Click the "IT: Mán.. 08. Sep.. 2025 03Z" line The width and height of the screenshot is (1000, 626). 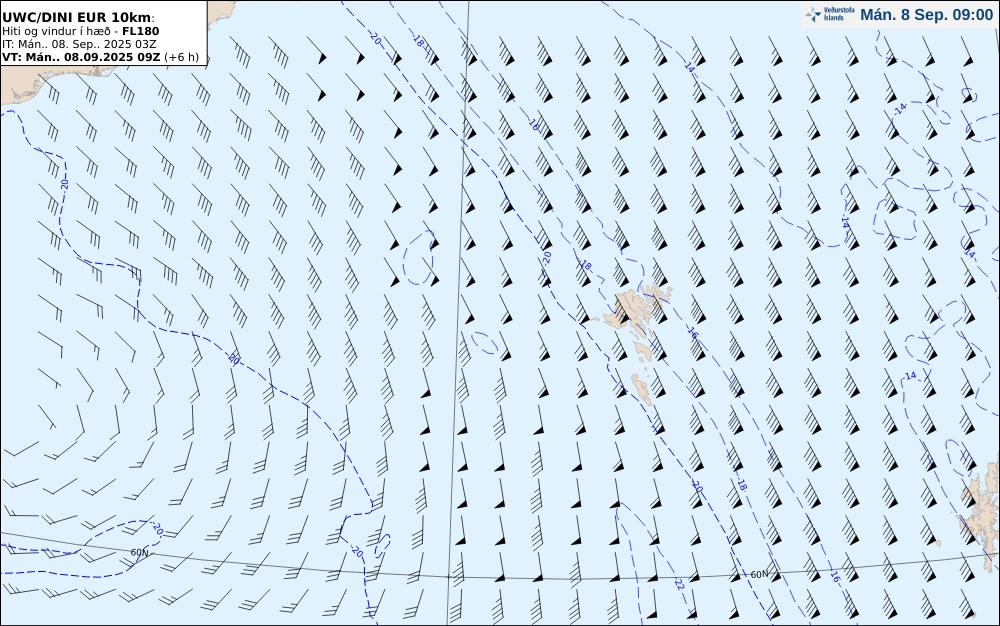(x=79, y=44)
